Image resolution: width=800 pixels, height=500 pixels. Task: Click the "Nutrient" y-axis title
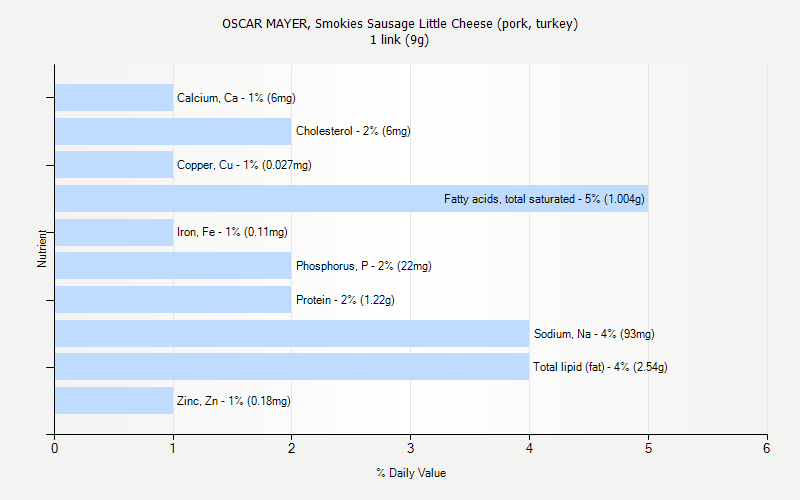pos(42,249)
